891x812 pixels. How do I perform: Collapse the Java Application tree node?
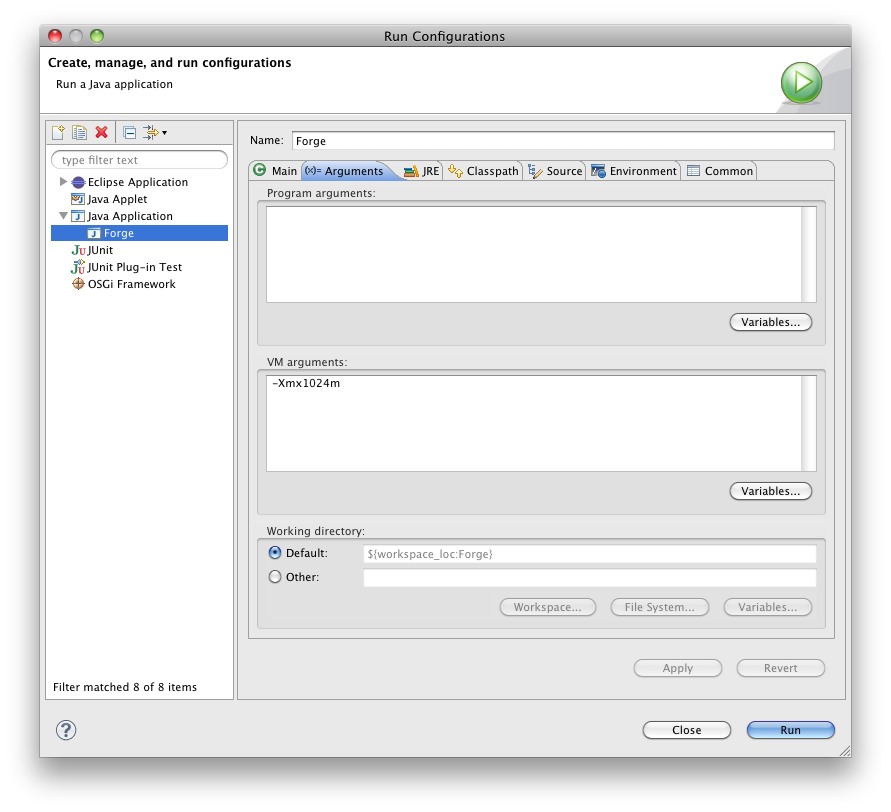coord(63,216)
